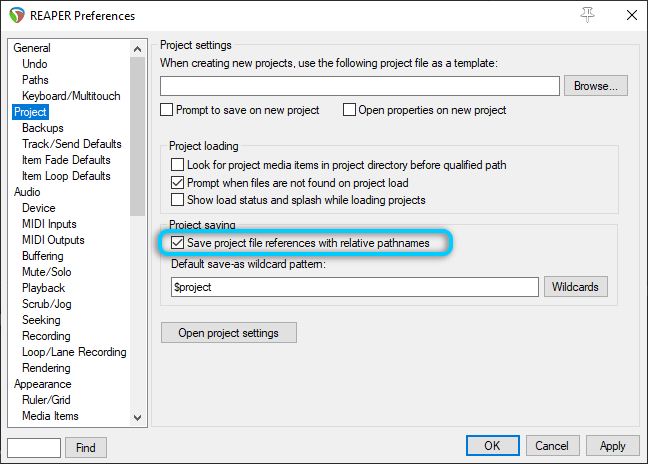Viewport: 648px width, 464px height.
Task: Click the project template path field
Action: pyautogui.click(x=359, y=86)
